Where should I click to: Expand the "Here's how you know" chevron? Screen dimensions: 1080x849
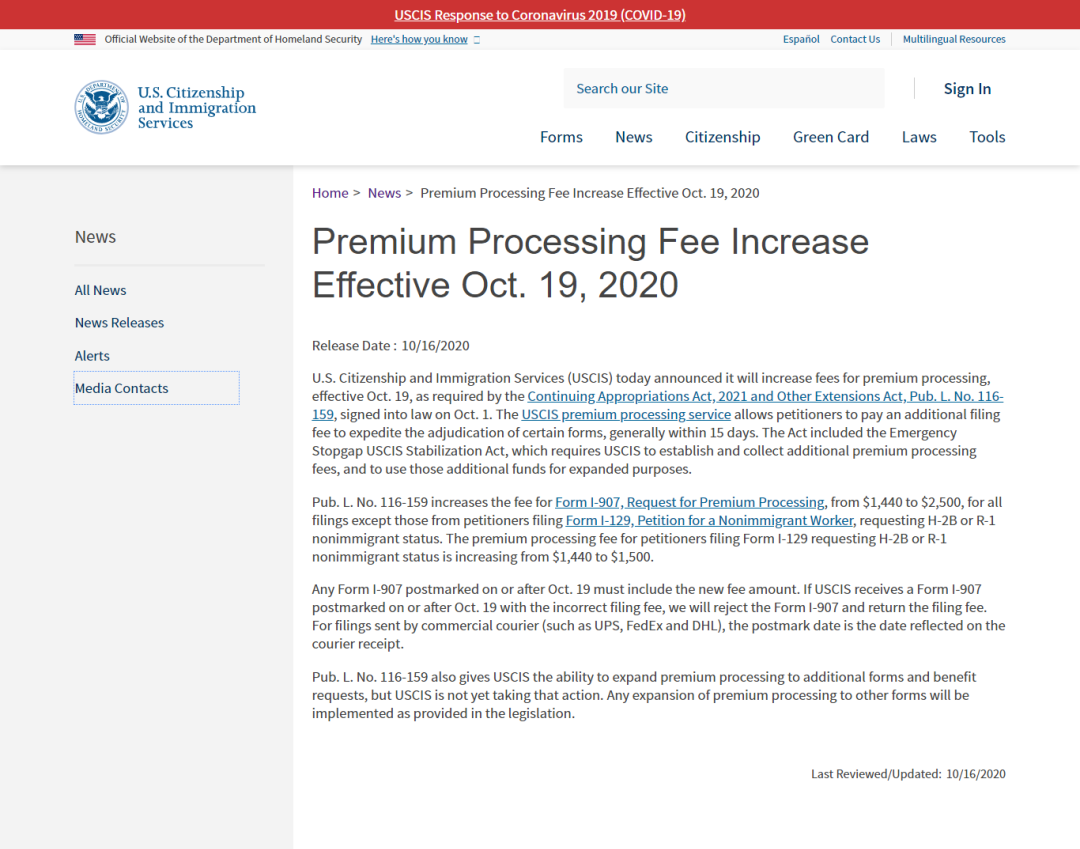coord(477,40)
